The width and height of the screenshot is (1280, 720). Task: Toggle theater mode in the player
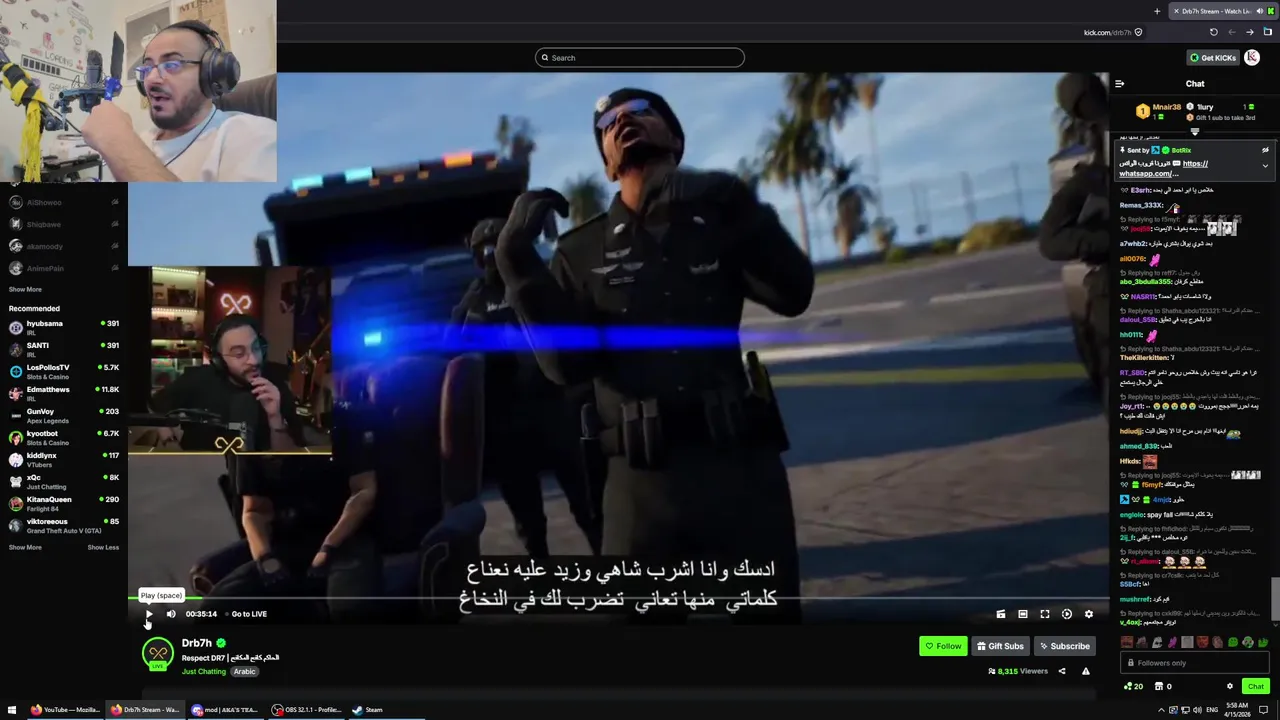click(1023, 614)
